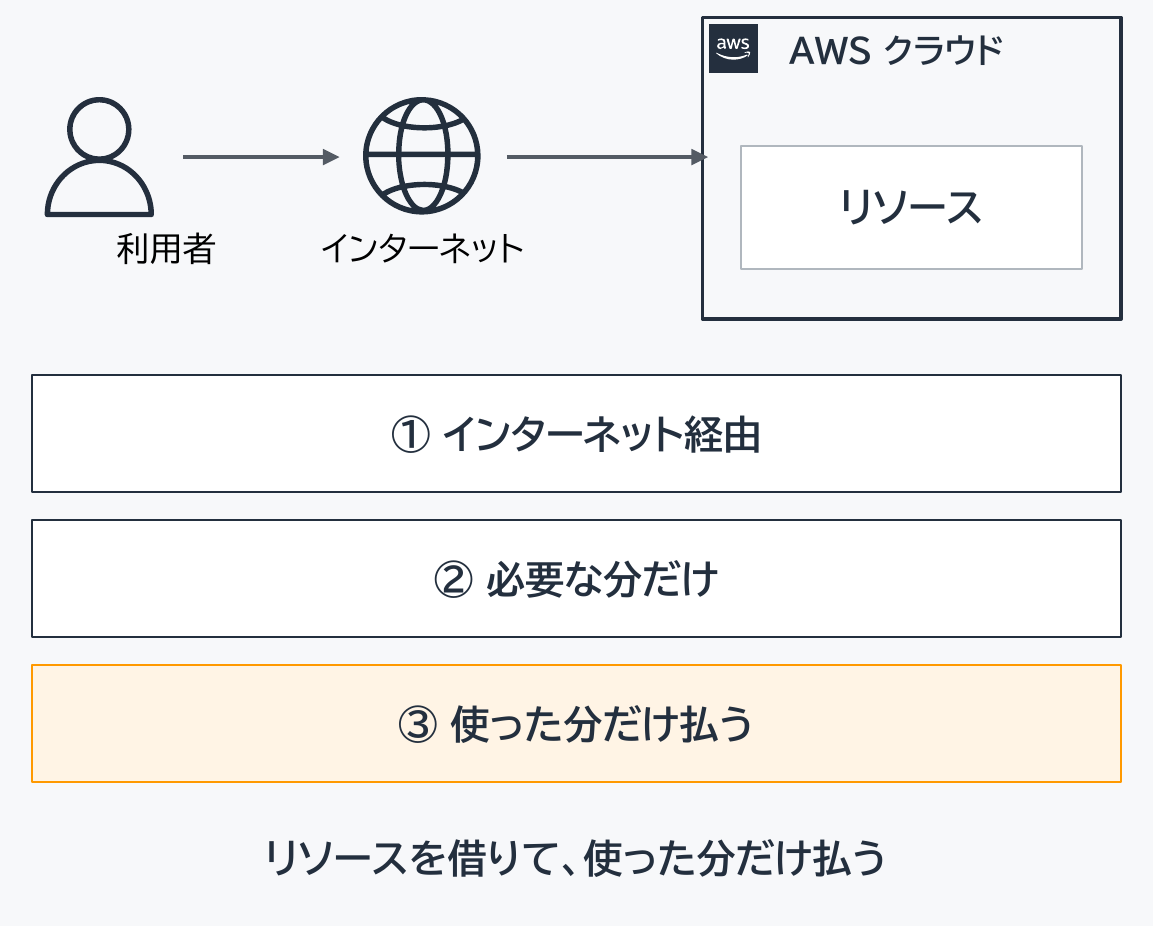Image resolution: width=1153 pixels, height=926 pixels.
Task: Click the インターネット label under globe
Action: [422, 249]
